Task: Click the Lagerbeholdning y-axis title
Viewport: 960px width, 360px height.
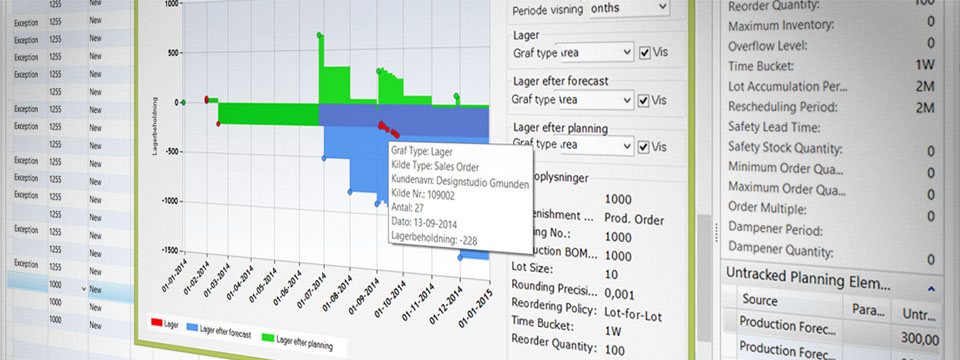Action: [x=155, y=126]
